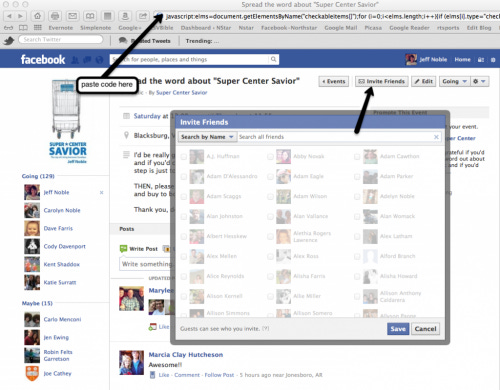Click Cancel in Invite Friends dialog
The width and height of the screenshot is (500, 390).
point(425,329)
